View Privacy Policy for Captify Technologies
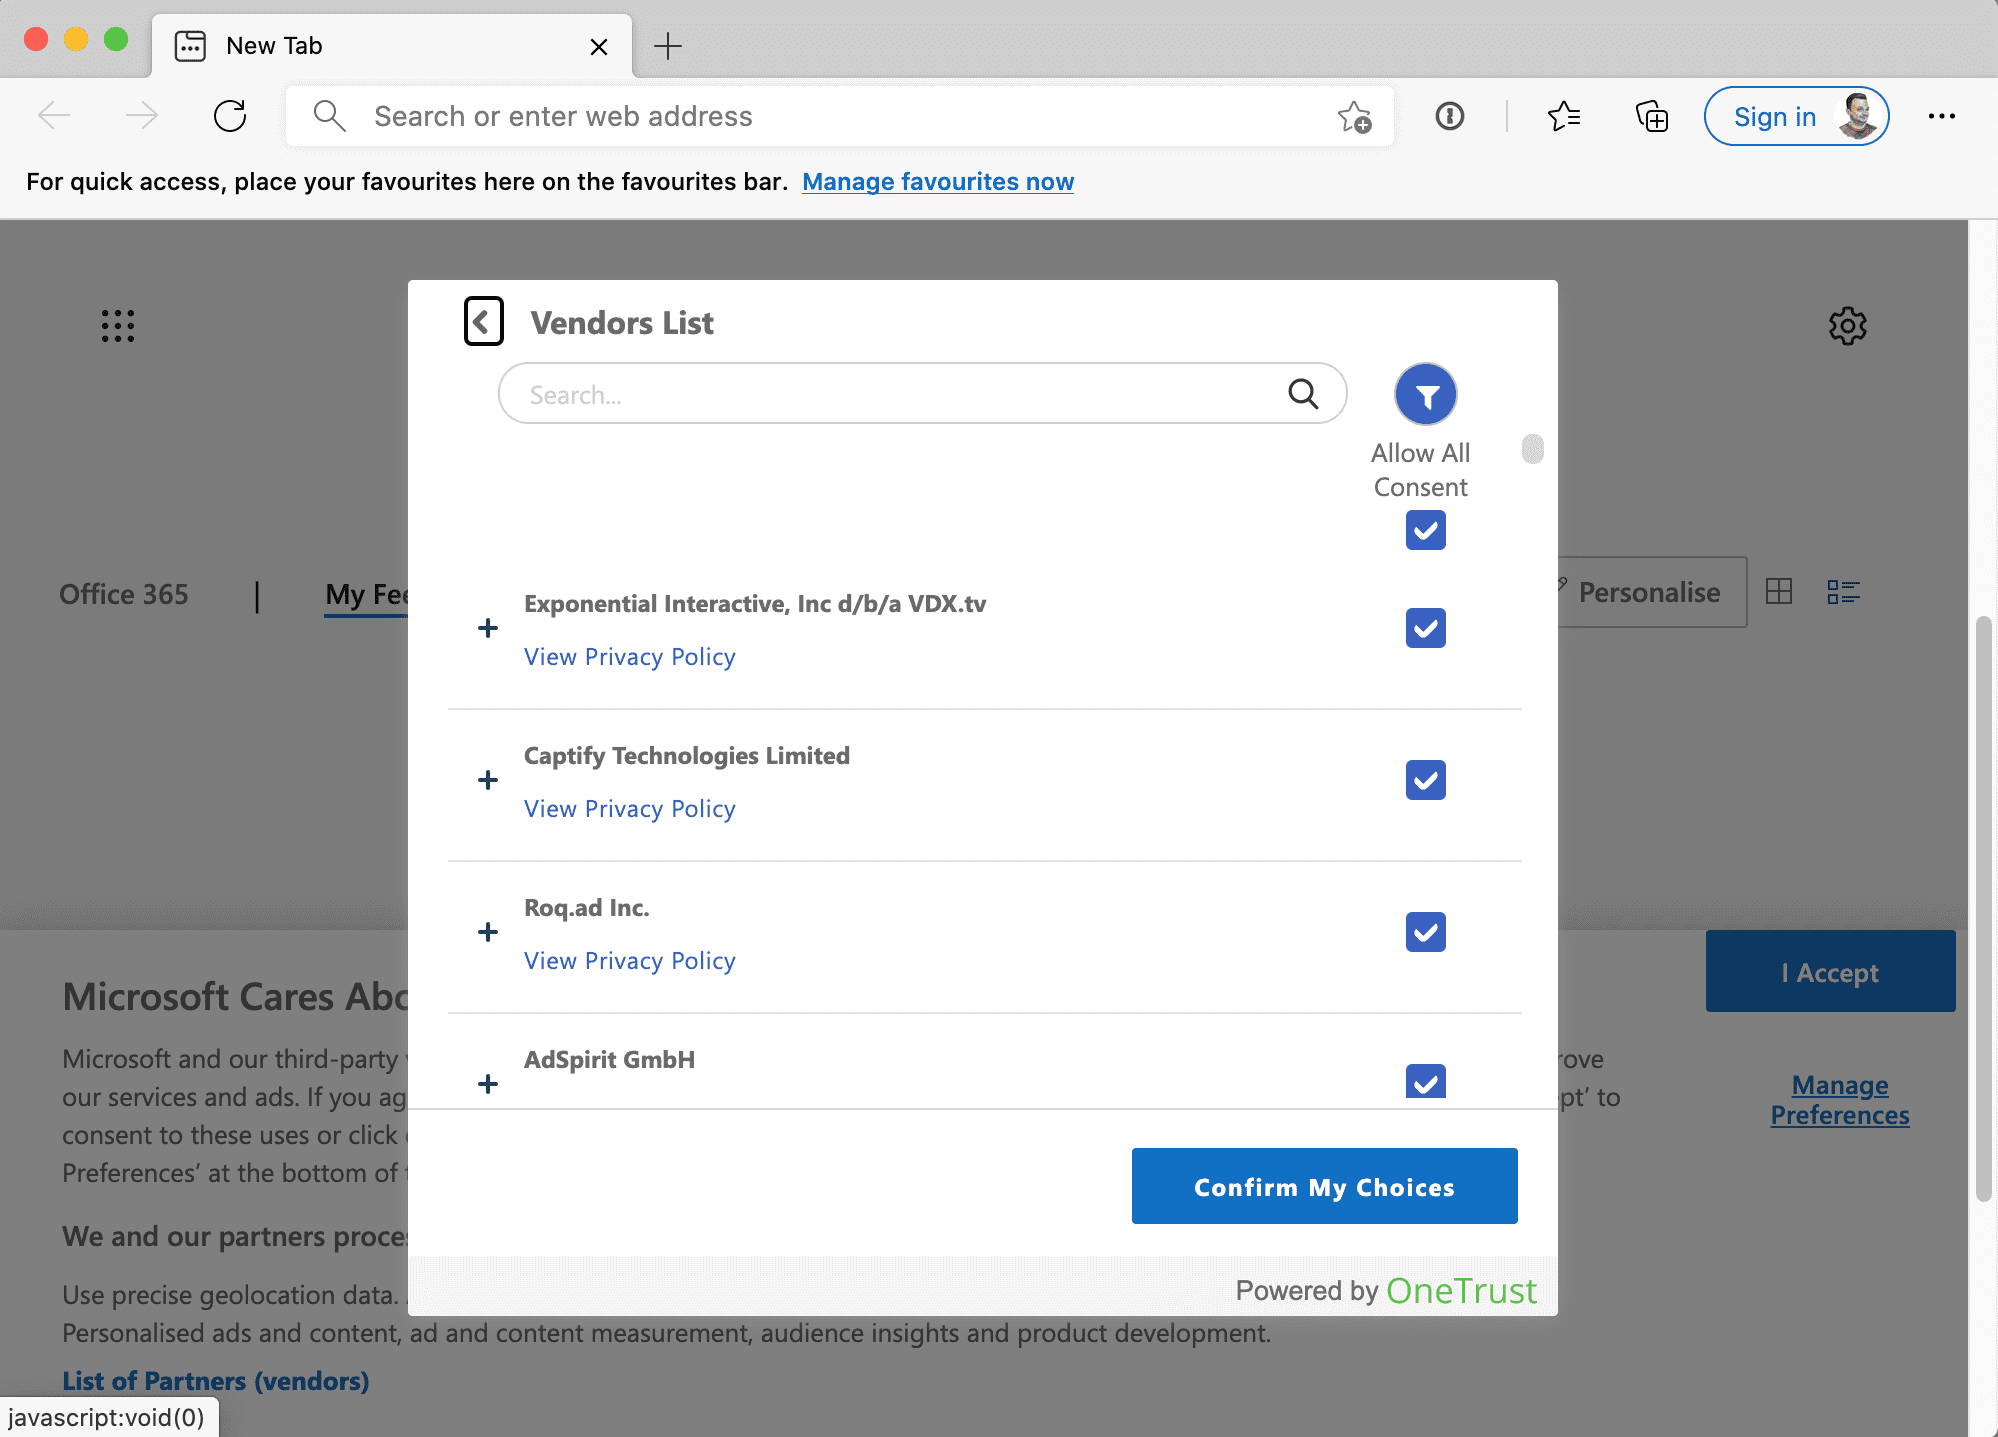 pos(630,809)
